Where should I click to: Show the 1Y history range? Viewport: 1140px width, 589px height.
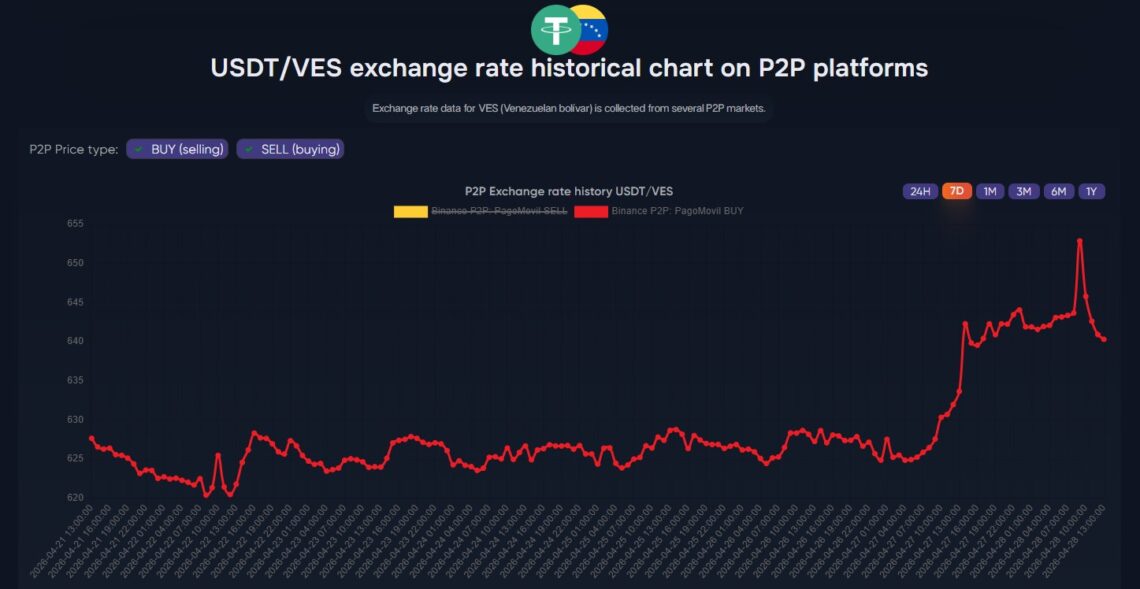[x=1091, y=191]
